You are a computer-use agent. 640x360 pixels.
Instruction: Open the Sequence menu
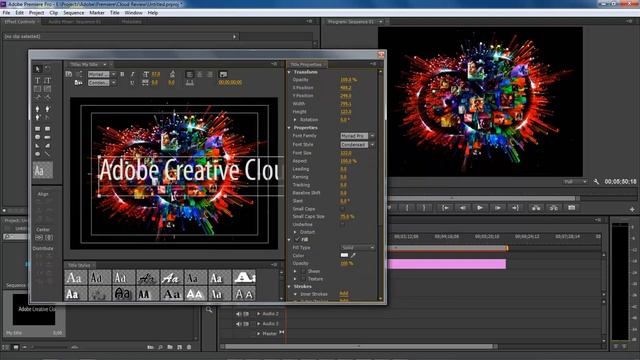(73, 13)
